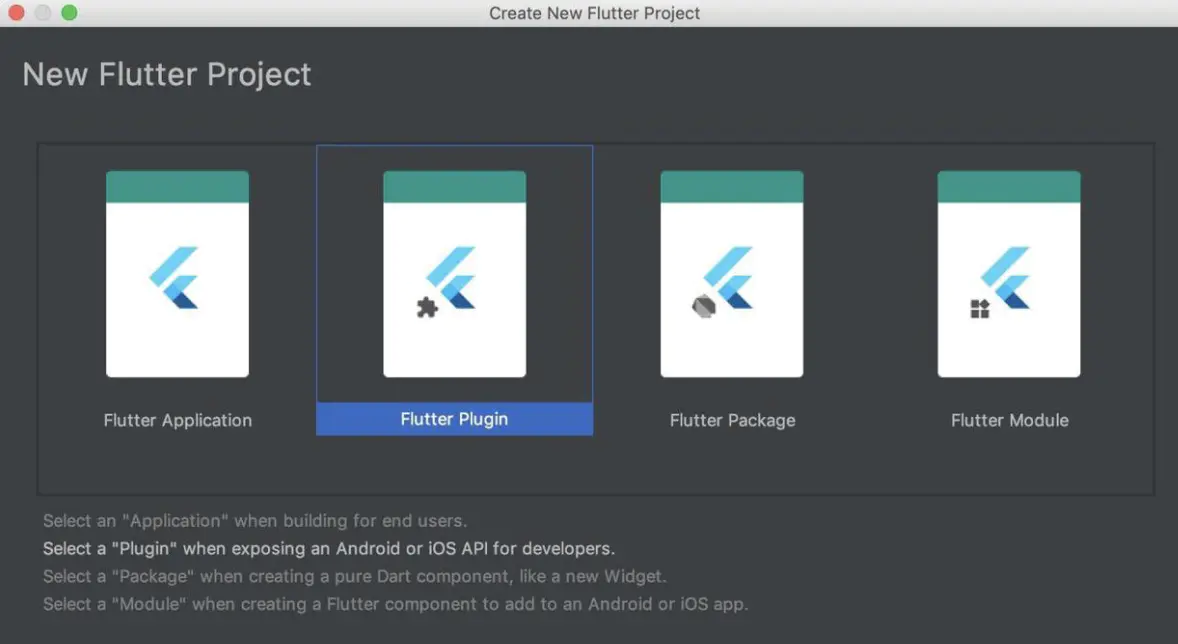Click the "Plugin" Android or iOS API description
1178x644 pixels.
[328, 549]
